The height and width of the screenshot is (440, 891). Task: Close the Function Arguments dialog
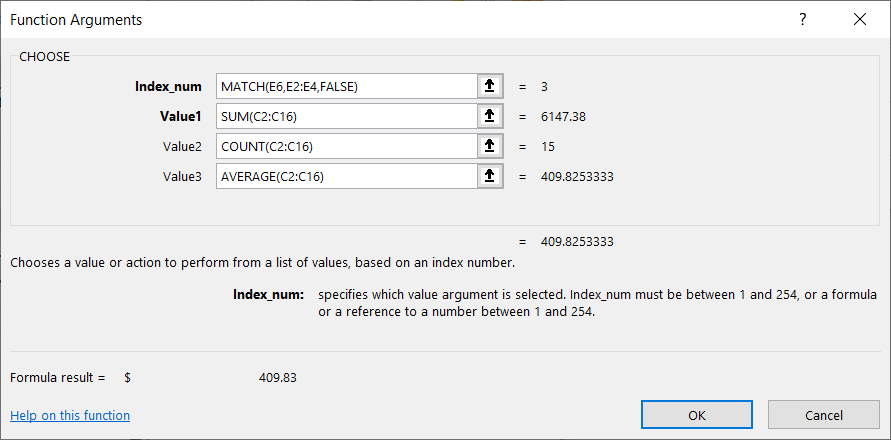(860, 19)
